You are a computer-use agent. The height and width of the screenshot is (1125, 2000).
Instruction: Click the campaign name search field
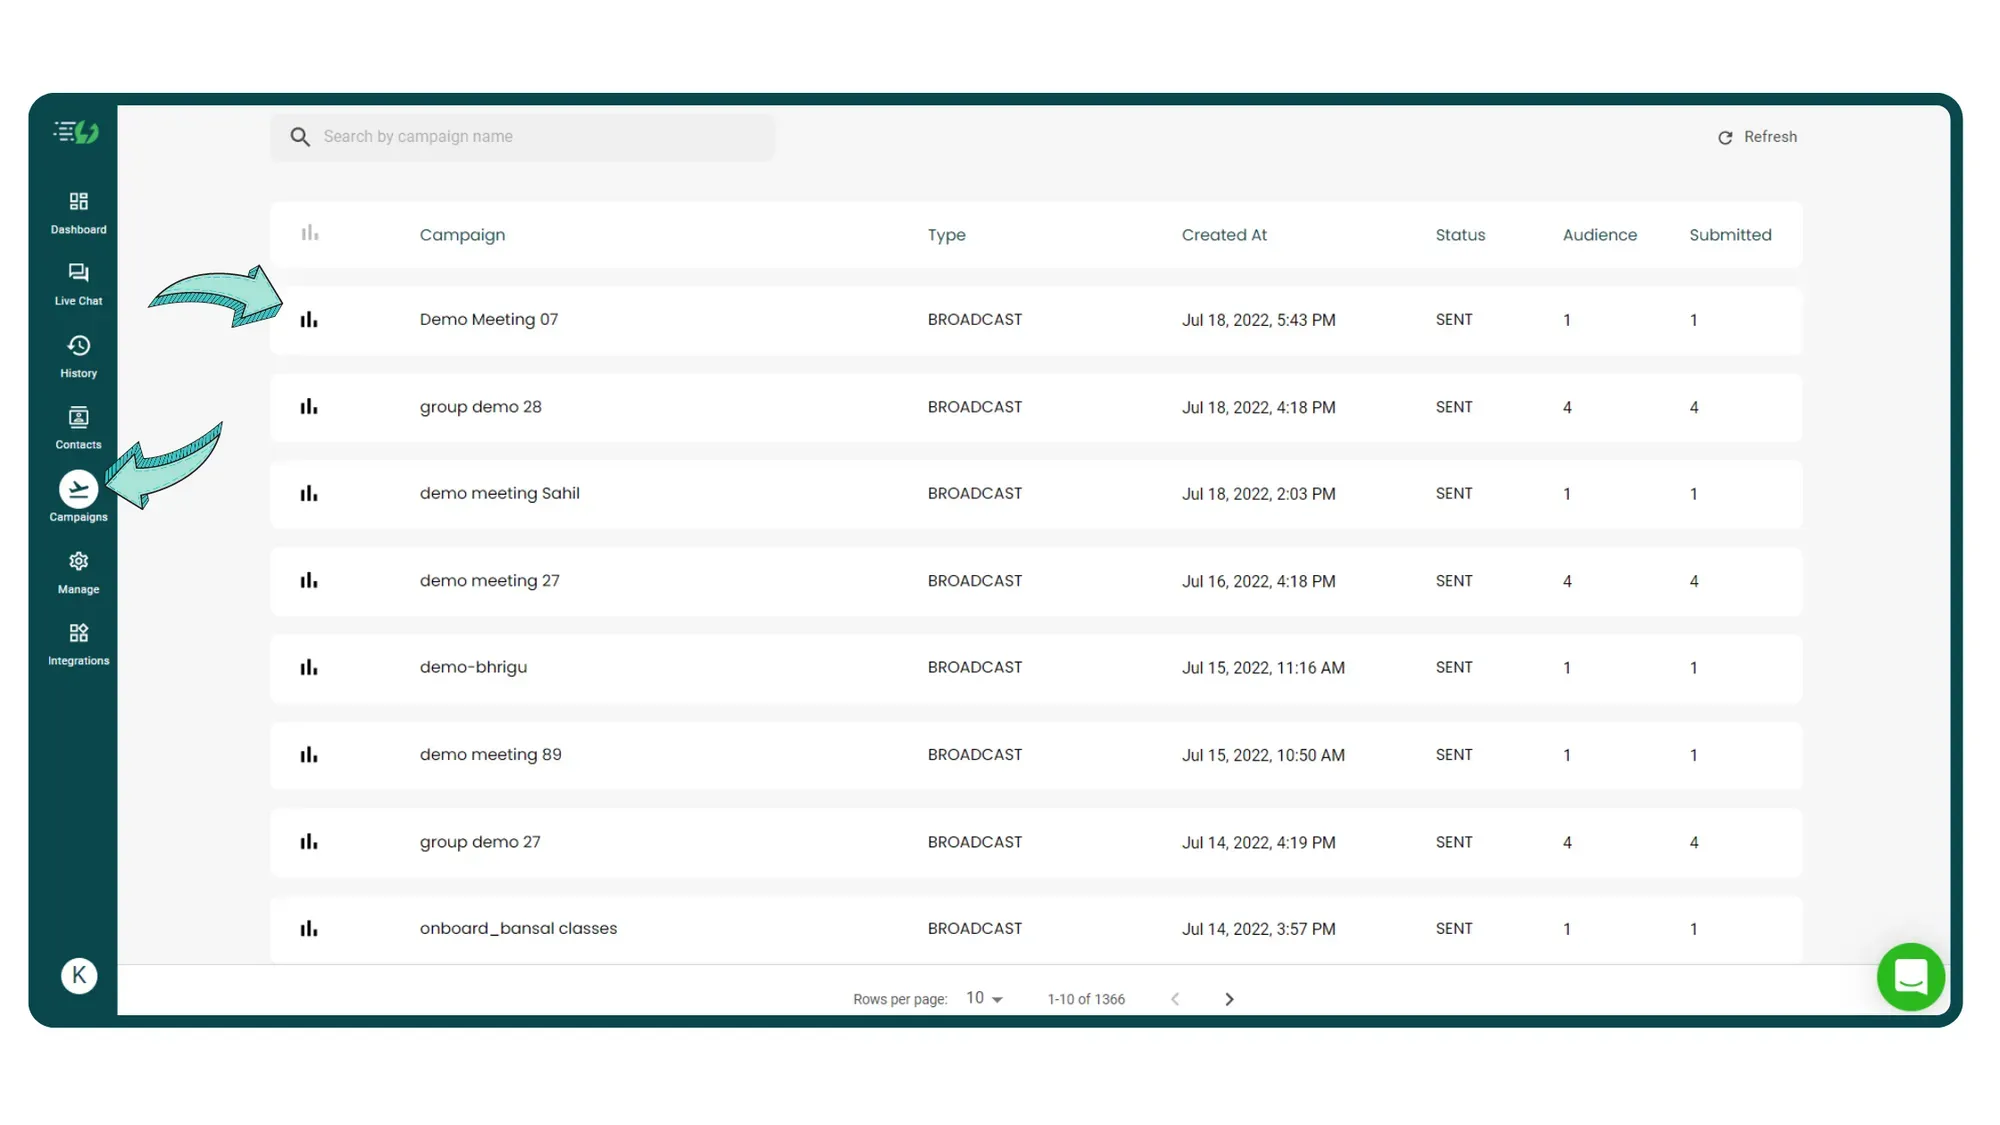(520, 136)
